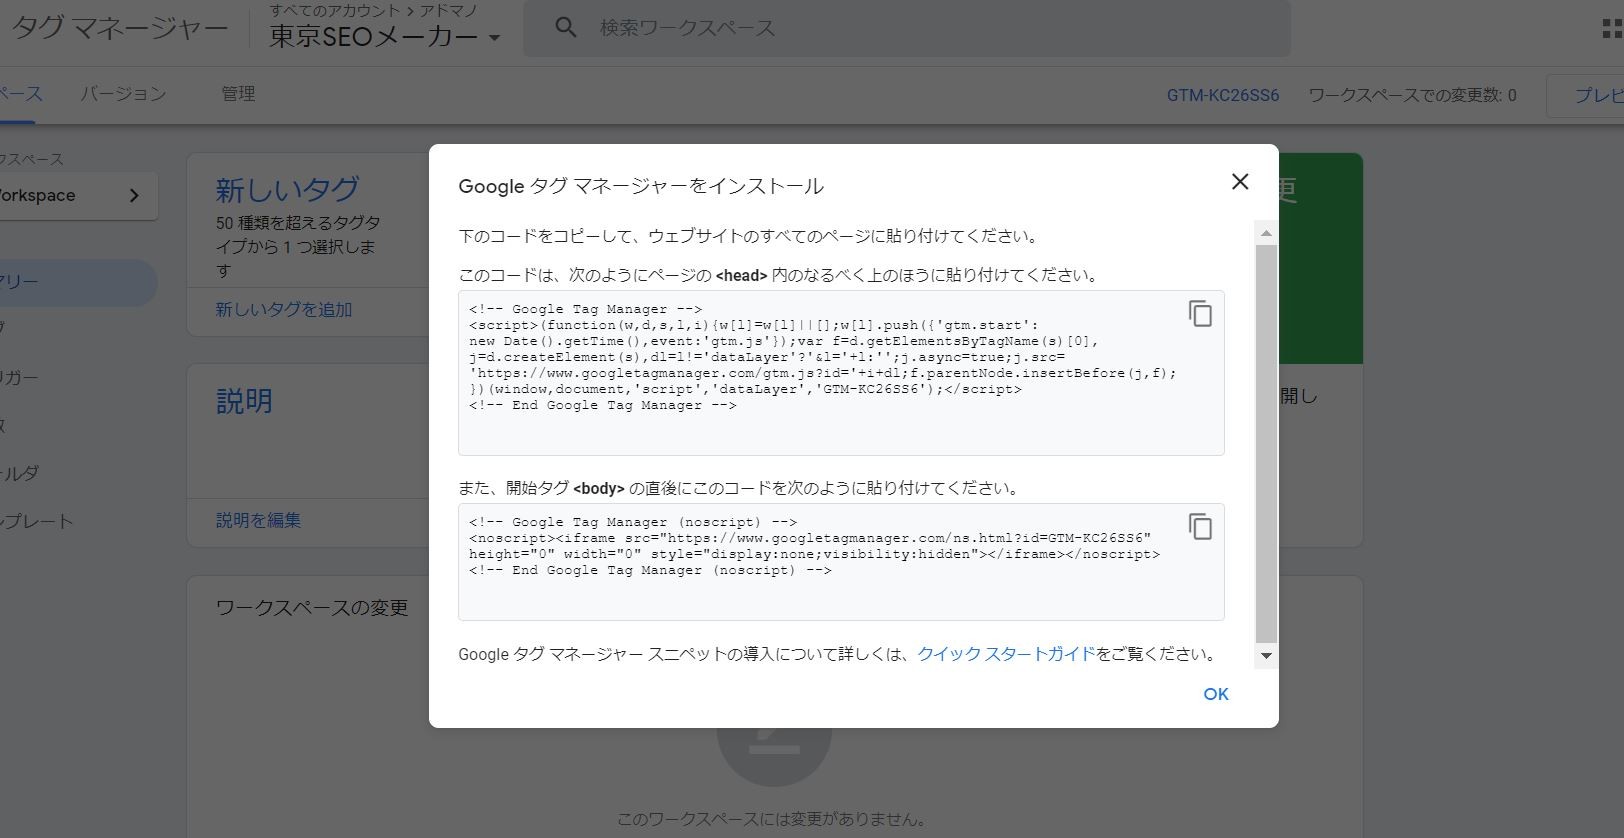Go to すべてのアカウント breadcrumb
This screenshot has width=1624, height=838.
[x=335, y=10]
